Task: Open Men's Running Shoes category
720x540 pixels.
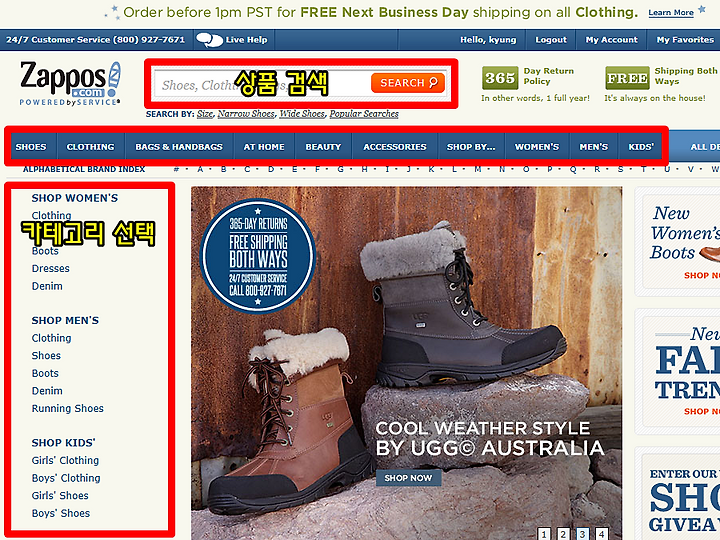Action: pyautogui.click(x=68, y=408)
